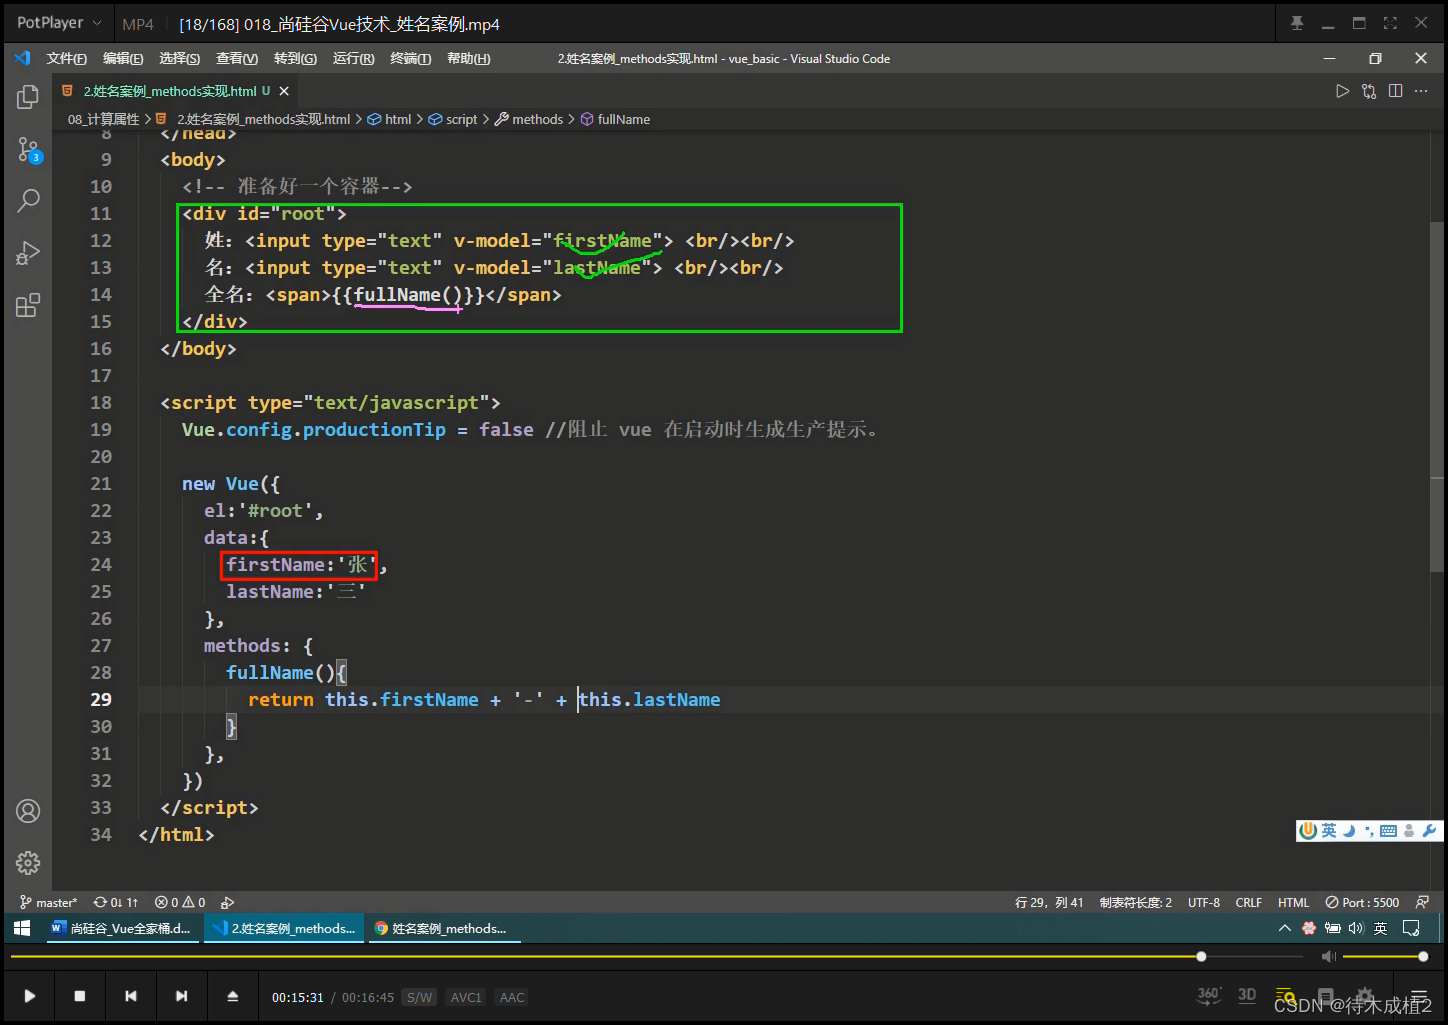Screen dimensions: 1448x1025
Task: Open the Run and Debug view
Action: click(x=28, y=253)
